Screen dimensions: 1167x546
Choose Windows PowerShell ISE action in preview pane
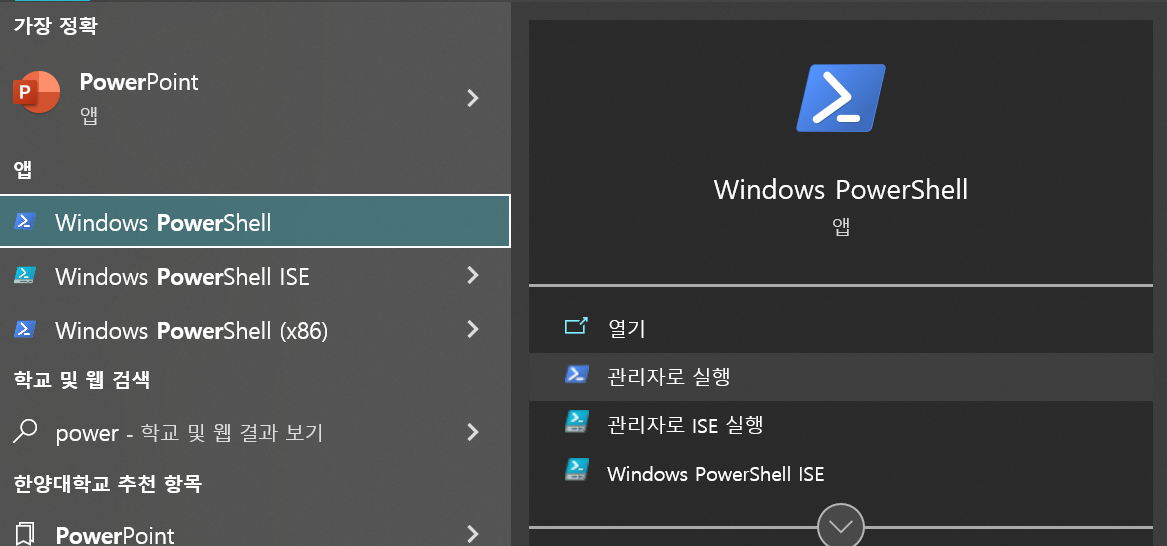click(x=840, y=474)
